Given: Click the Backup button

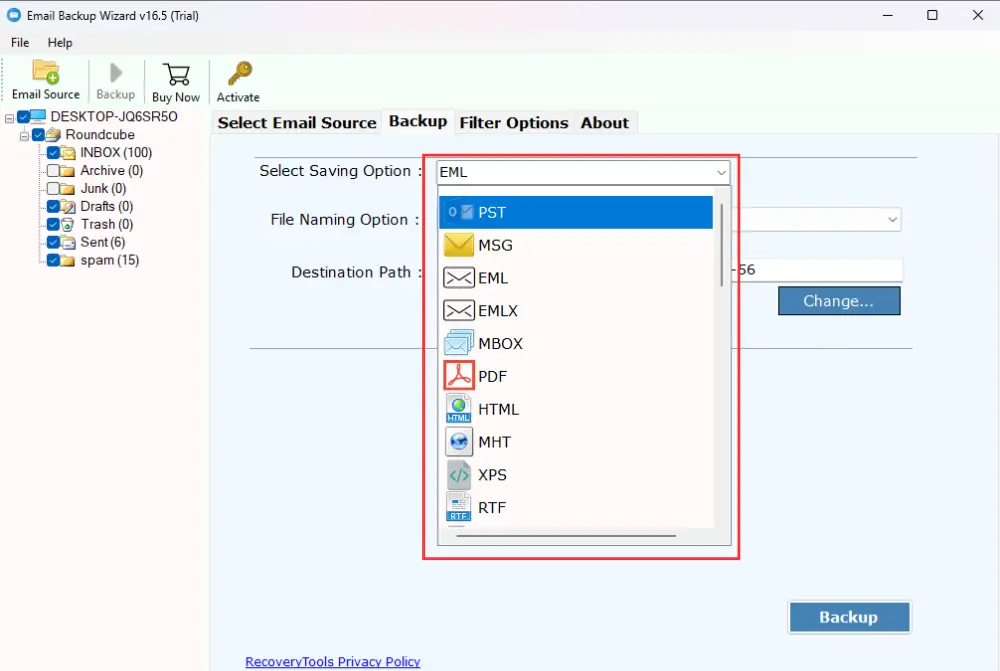Looking at the screenshot, I should tap(849, 617).
